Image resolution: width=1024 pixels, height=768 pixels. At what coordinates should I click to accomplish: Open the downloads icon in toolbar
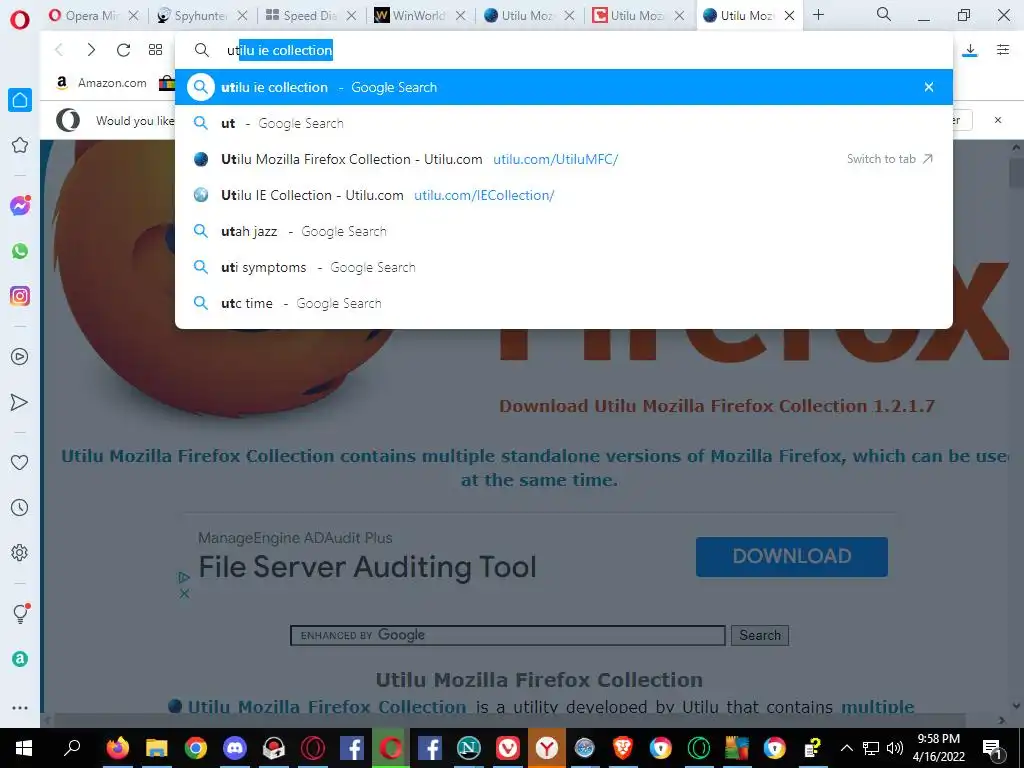(970, 50)
